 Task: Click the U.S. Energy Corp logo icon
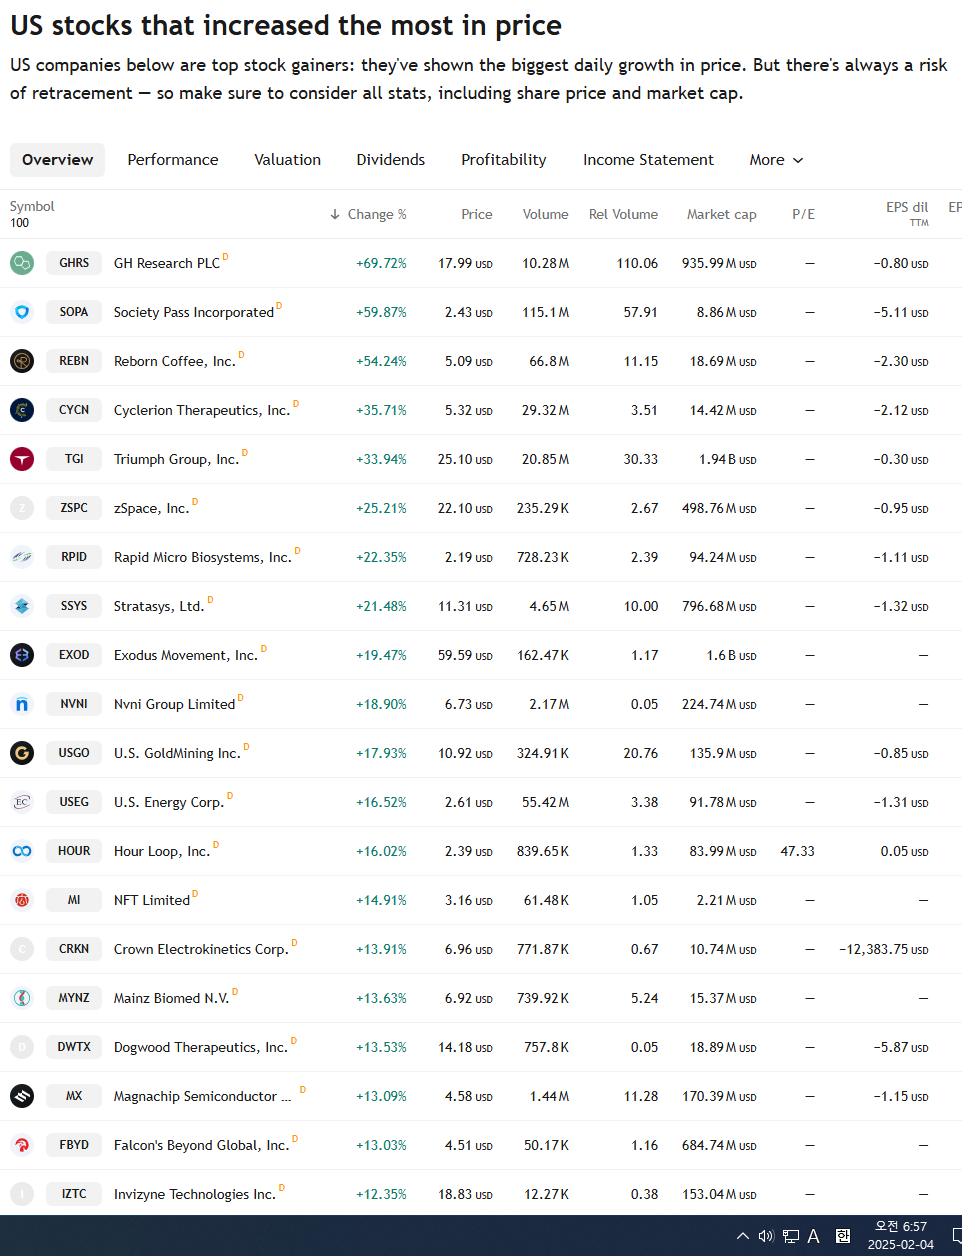tap(22, 802)
